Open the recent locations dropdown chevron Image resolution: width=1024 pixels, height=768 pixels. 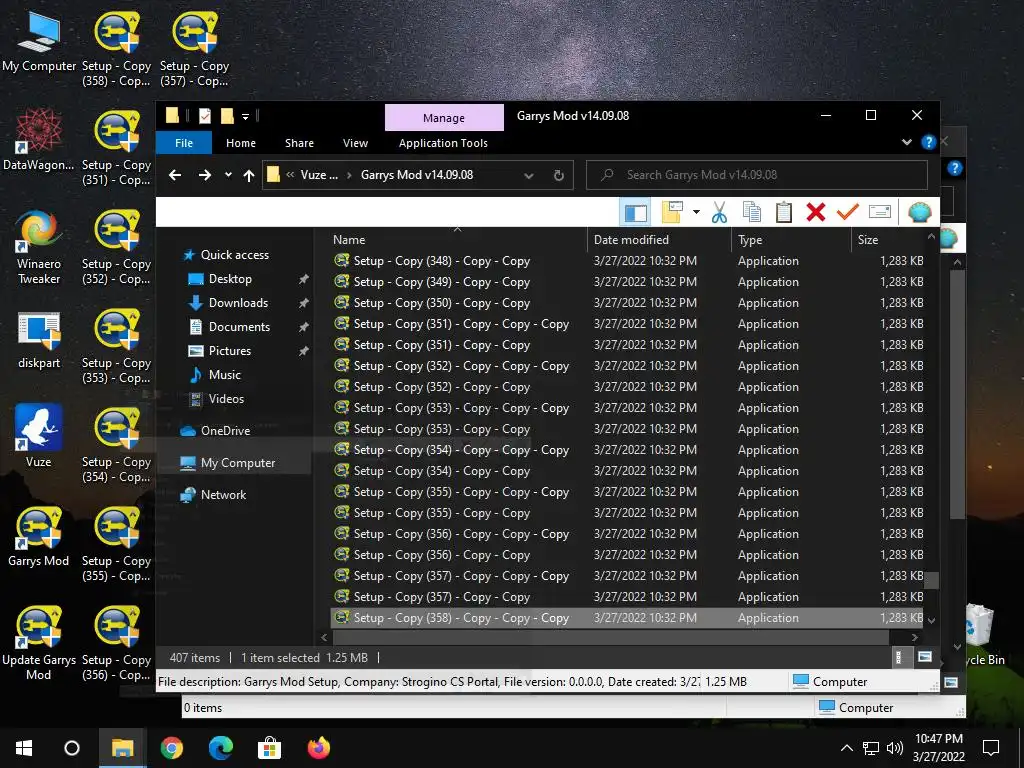(228, 175)
